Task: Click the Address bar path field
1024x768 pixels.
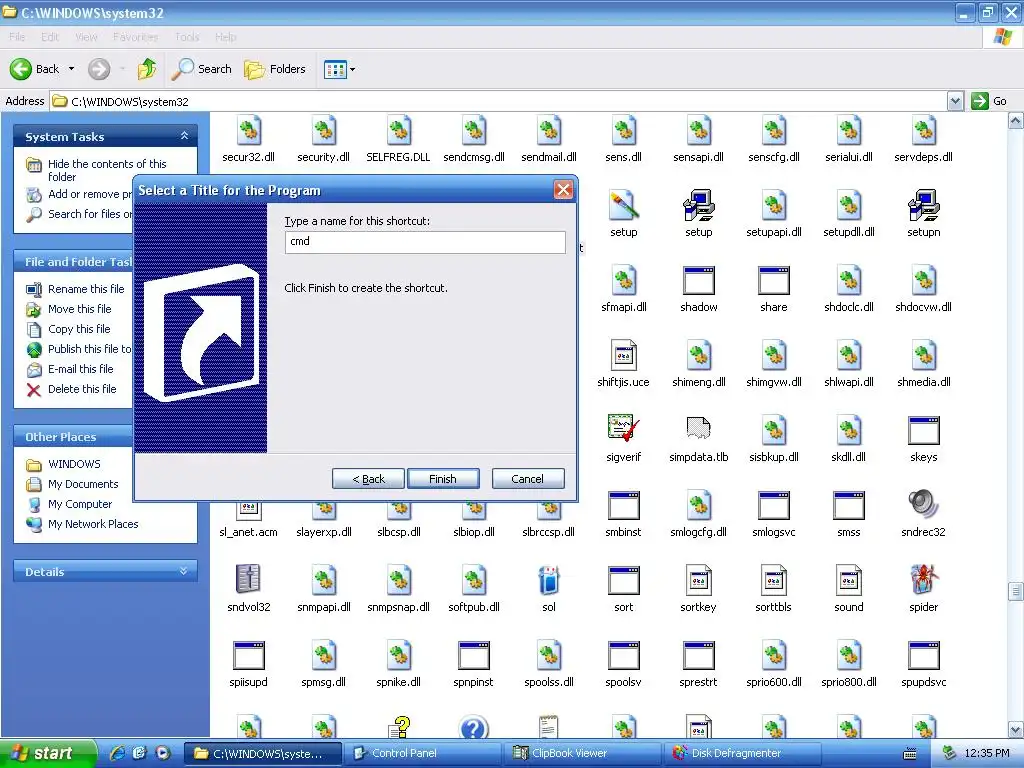Action: pyautogui.click(x=498, y=101)
